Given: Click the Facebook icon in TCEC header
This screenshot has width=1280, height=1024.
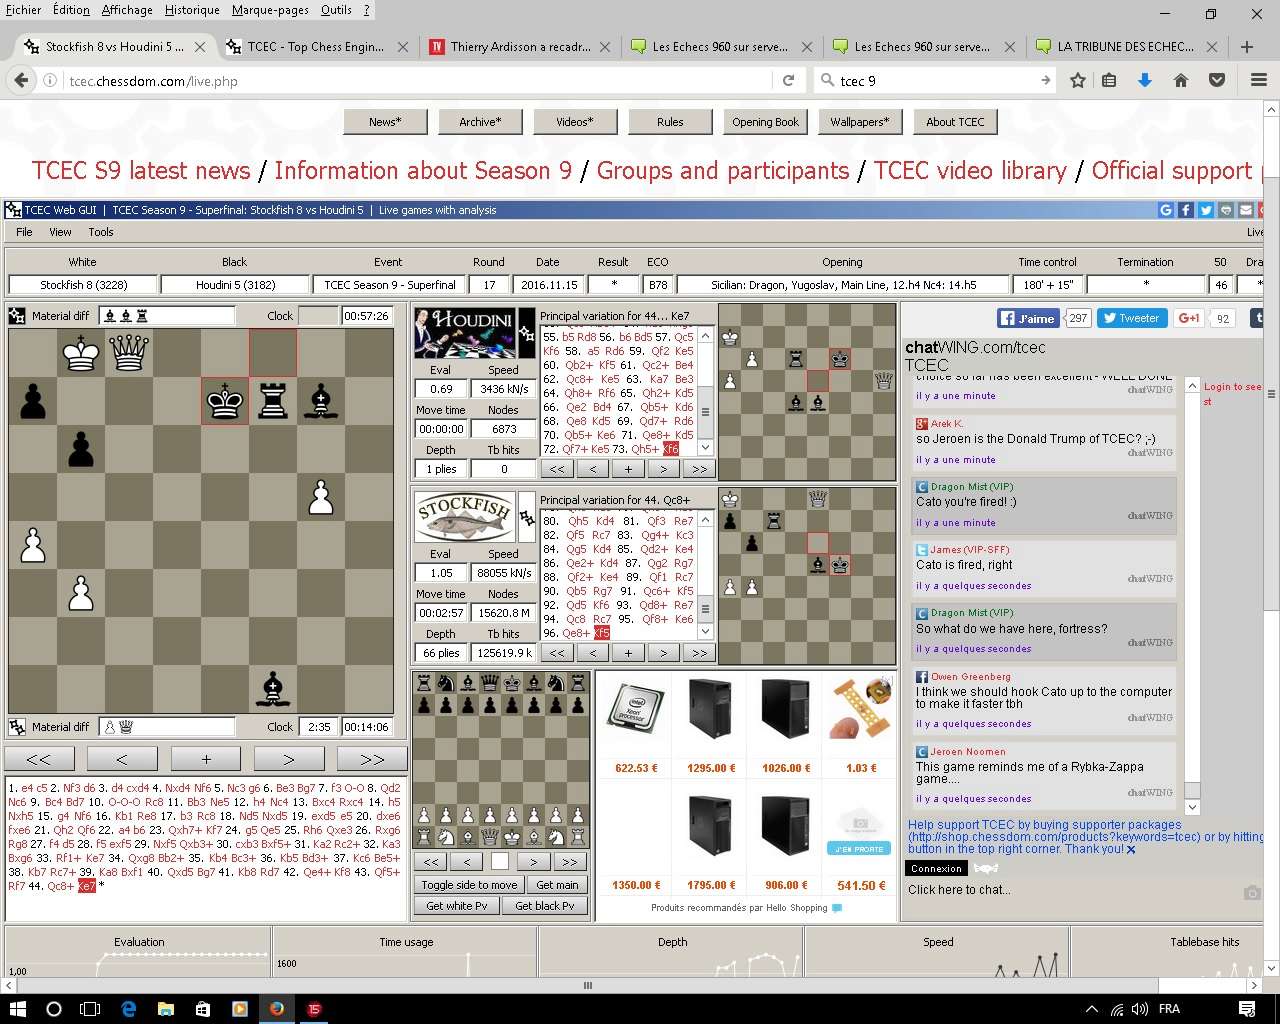Looking at the screenshot, I should (x=1185, y=210).
